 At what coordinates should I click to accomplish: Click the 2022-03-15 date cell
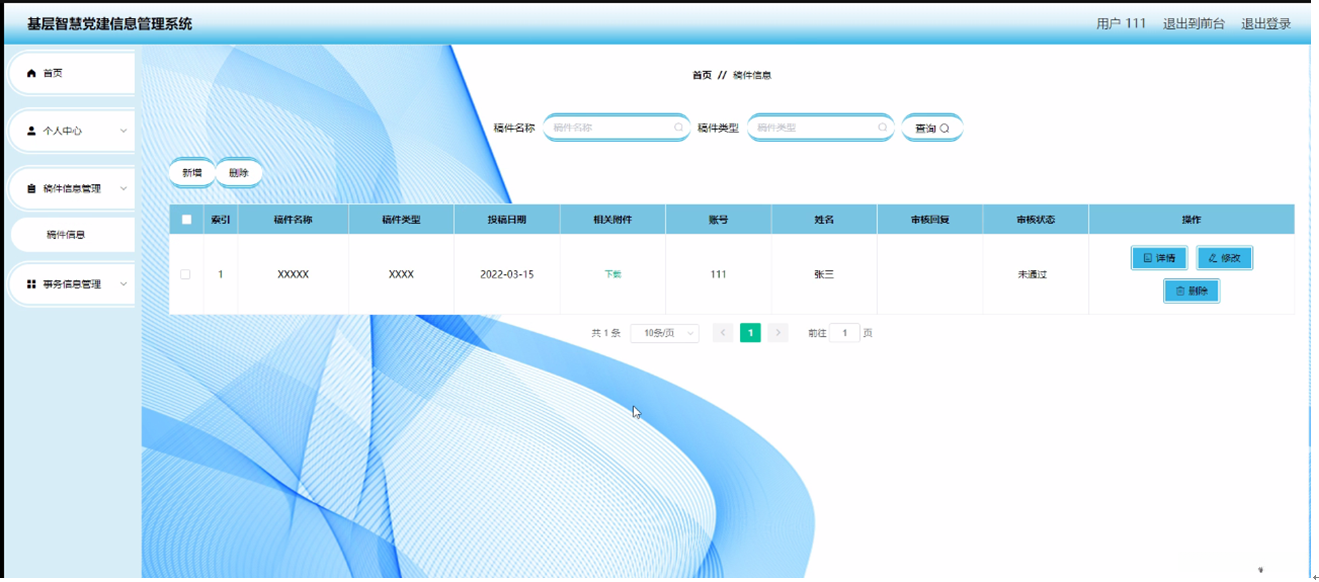tap(507, 274)
